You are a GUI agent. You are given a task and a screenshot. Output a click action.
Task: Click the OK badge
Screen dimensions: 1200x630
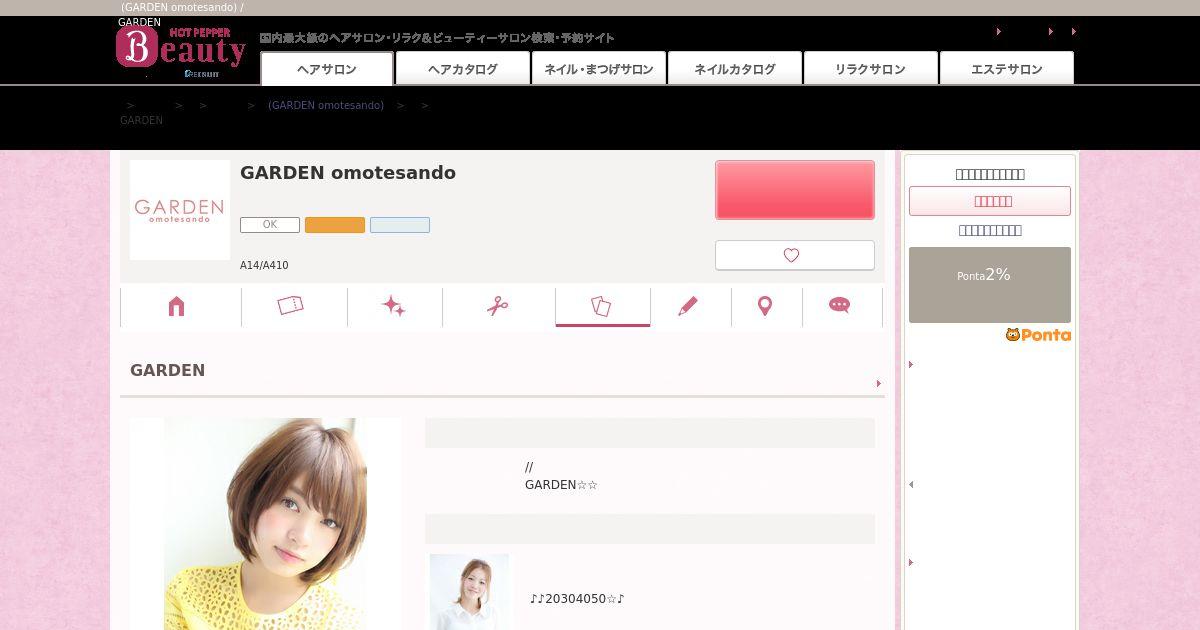pos(270,225)
